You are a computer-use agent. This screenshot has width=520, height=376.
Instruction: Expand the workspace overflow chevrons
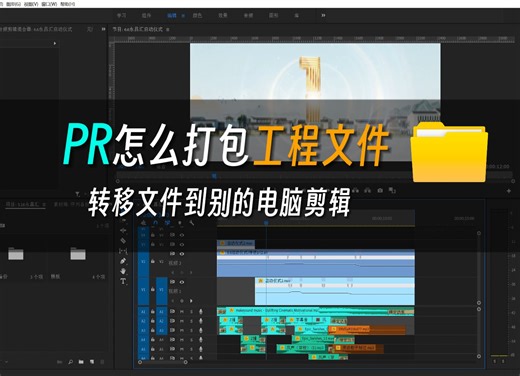(x=323, y=15)
